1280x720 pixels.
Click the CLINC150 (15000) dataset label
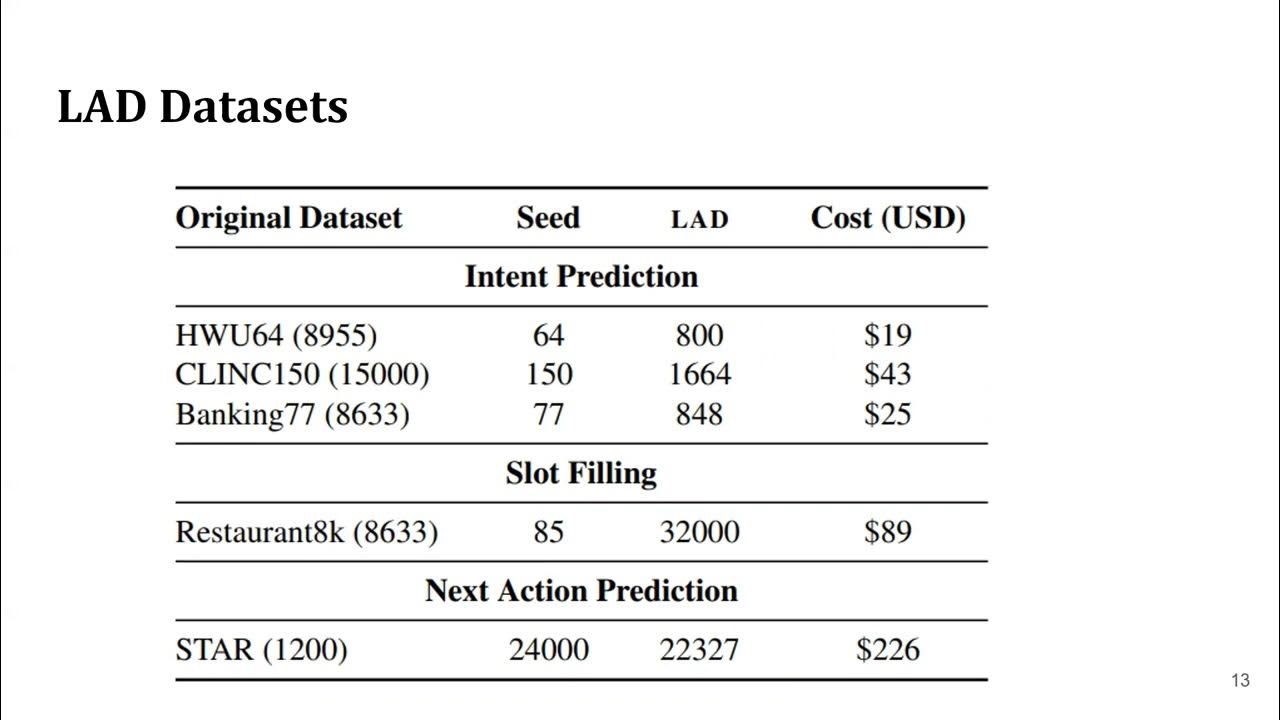click(x=302, y=374)
